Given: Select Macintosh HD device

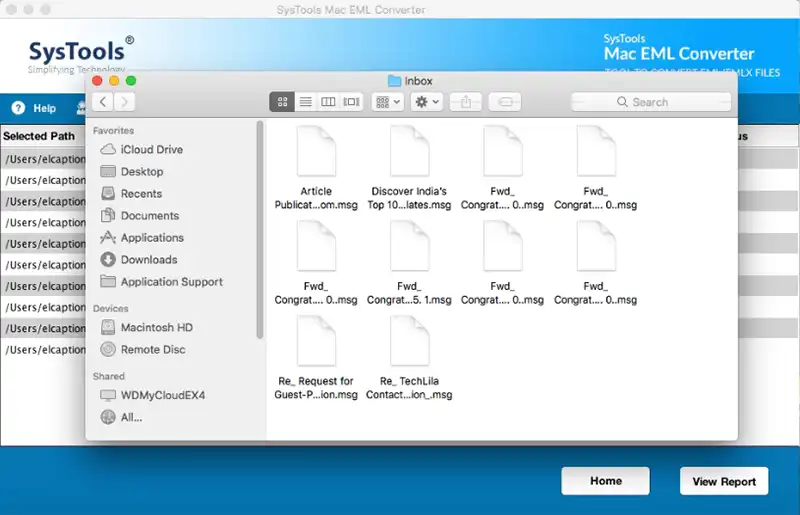Looking at the screenshot, I should coord(157,327).
